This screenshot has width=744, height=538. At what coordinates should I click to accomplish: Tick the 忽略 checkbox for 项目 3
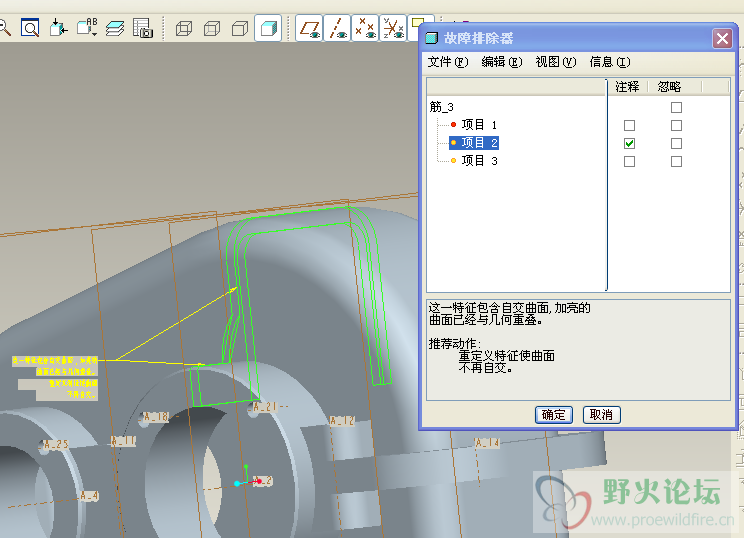click(x=676, y=161)
